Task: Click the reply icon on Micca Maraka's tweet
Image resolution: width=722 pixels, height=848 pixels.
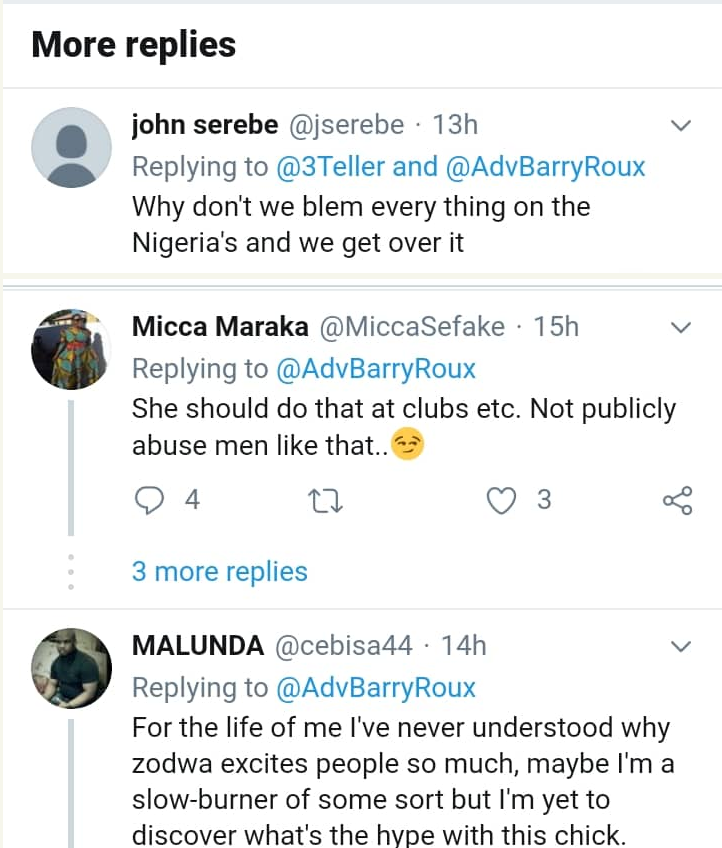Action: pos(148,499)
